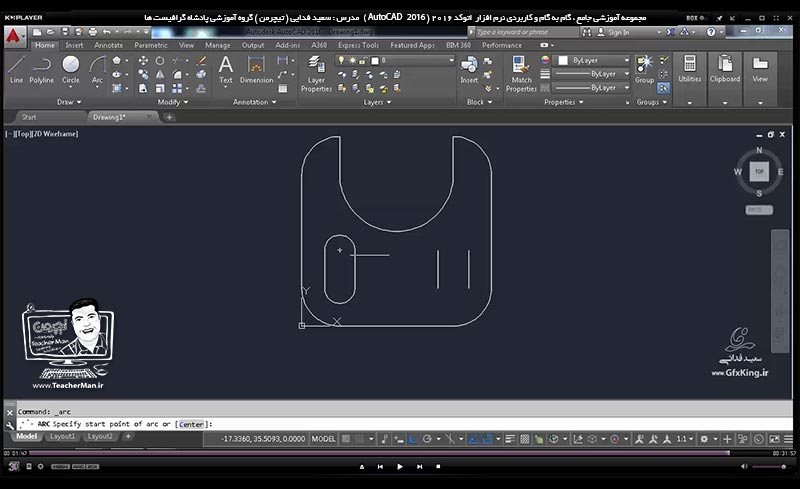Click the command line customize wrench icon
Viewport: 800px width, 489px height.
[10, 425]
